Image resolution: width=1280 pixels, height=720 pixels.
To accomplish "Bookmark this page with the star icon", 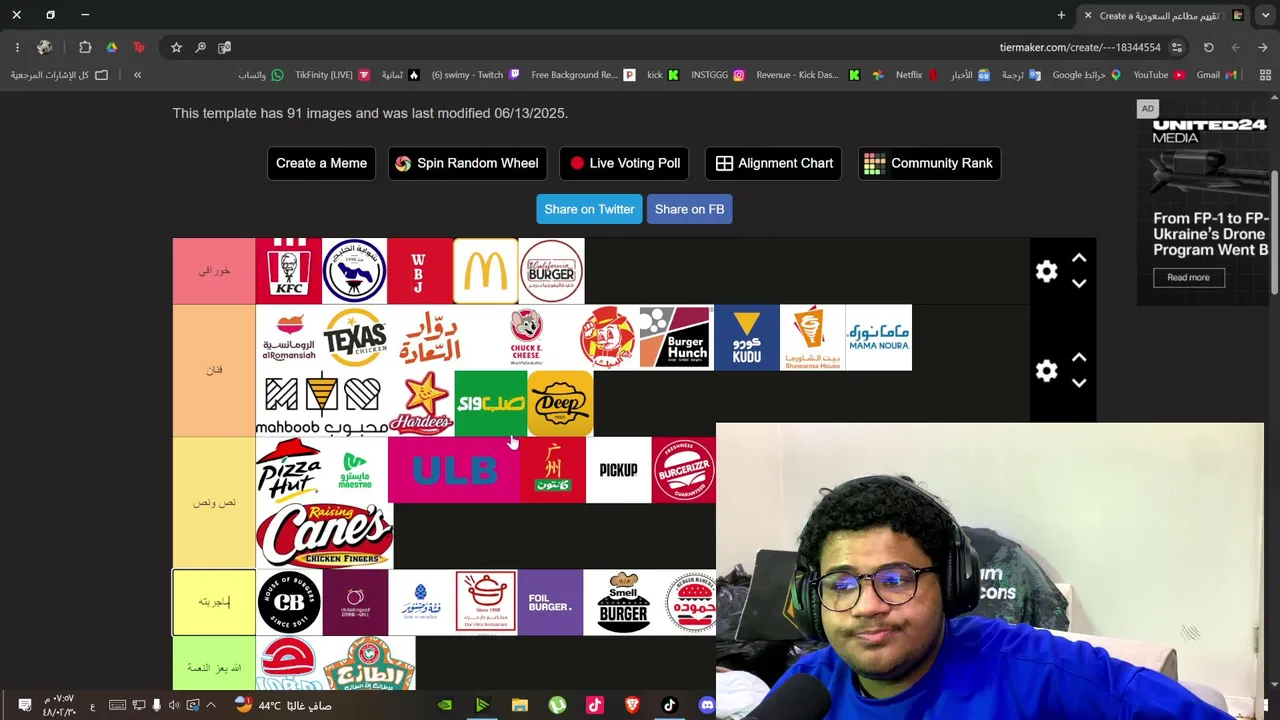I will click(176, 47).
